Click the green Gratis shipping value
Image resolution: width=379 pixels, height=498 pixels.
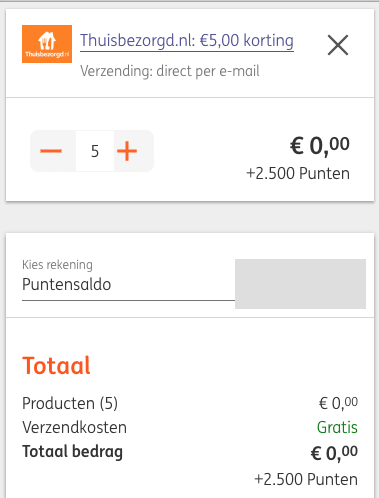pyautogui.click(x=337, y=427)
